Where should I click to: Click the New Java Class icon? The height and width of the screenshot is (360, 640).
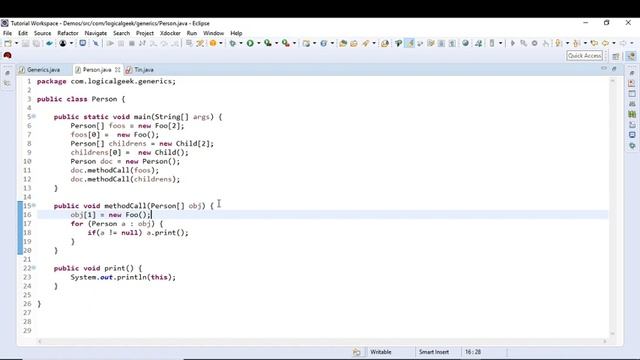click(324, 43)
